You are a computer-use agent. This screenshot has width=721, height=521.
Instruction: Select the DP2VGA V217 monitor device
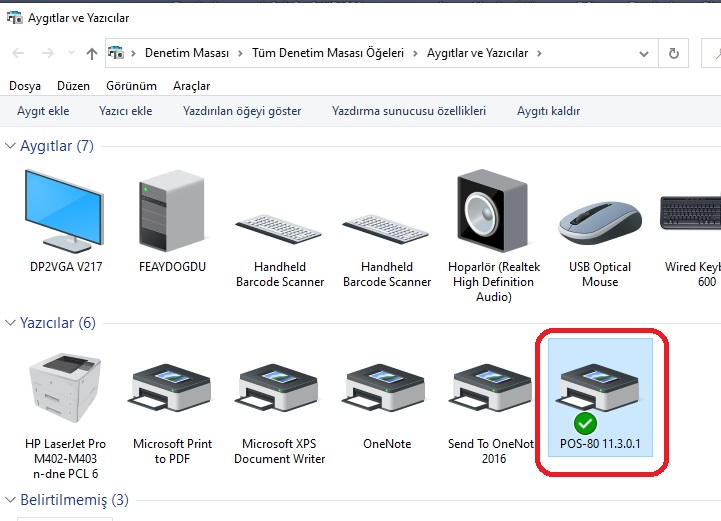(66, 210)
